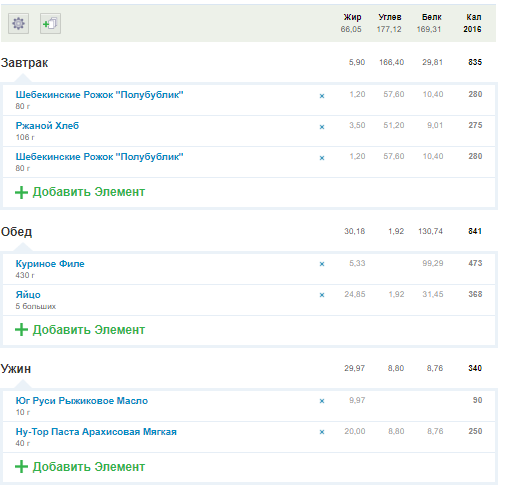Open the Яйцо food item link
The image size is (509, 501).
[28, 295]
